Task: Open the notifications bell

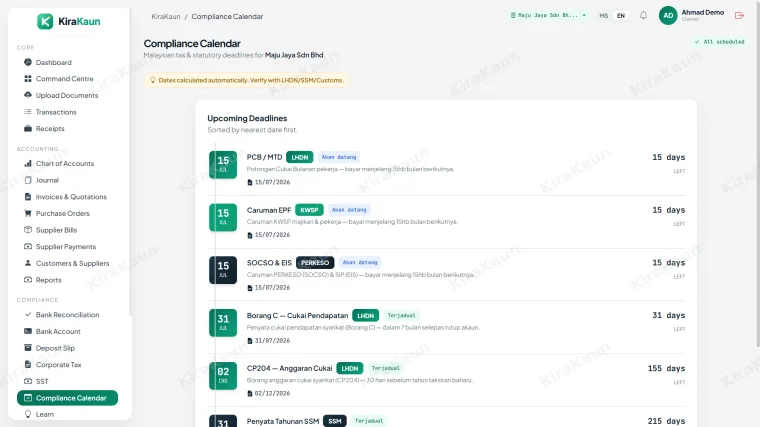Action: point(643,16)
